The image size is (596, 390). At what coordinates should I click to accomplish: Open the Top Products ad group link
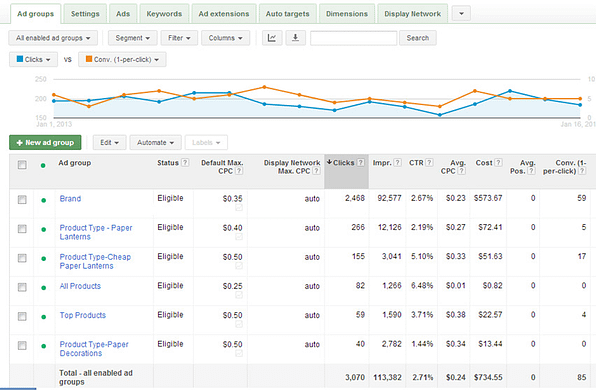(82, 315)
